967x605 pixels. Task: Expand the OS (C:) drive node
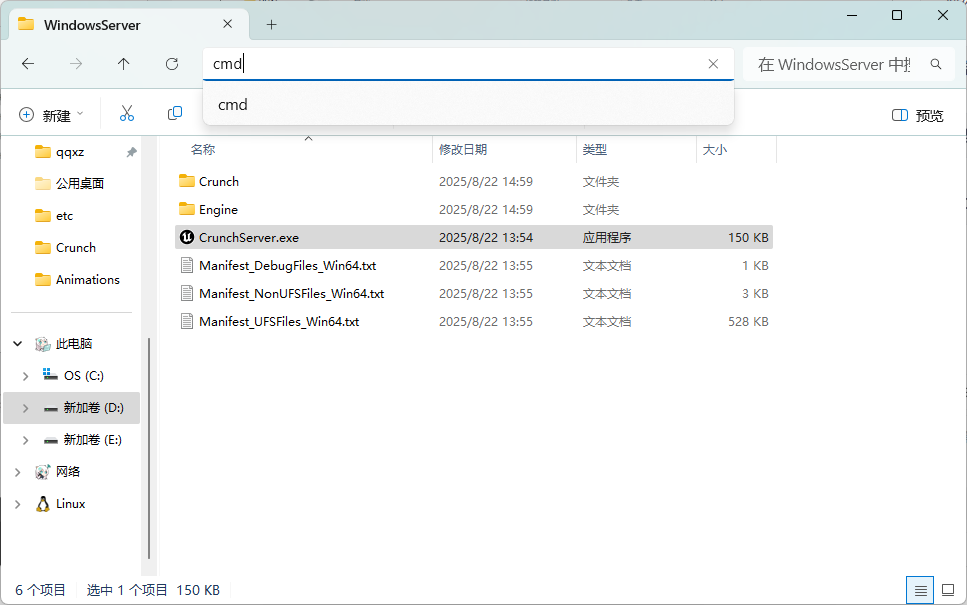tap(25, 376)
